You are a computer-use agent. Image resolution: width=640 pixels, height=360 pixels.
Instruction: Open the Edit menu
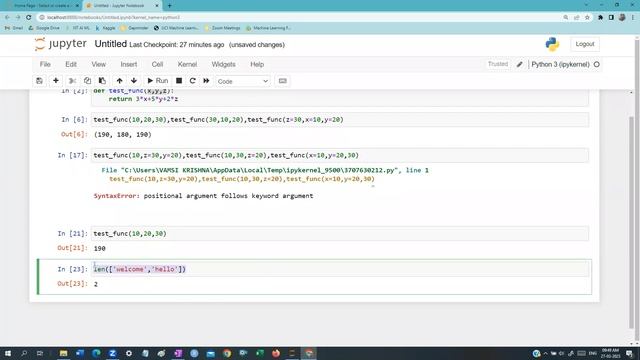point(71,64)
